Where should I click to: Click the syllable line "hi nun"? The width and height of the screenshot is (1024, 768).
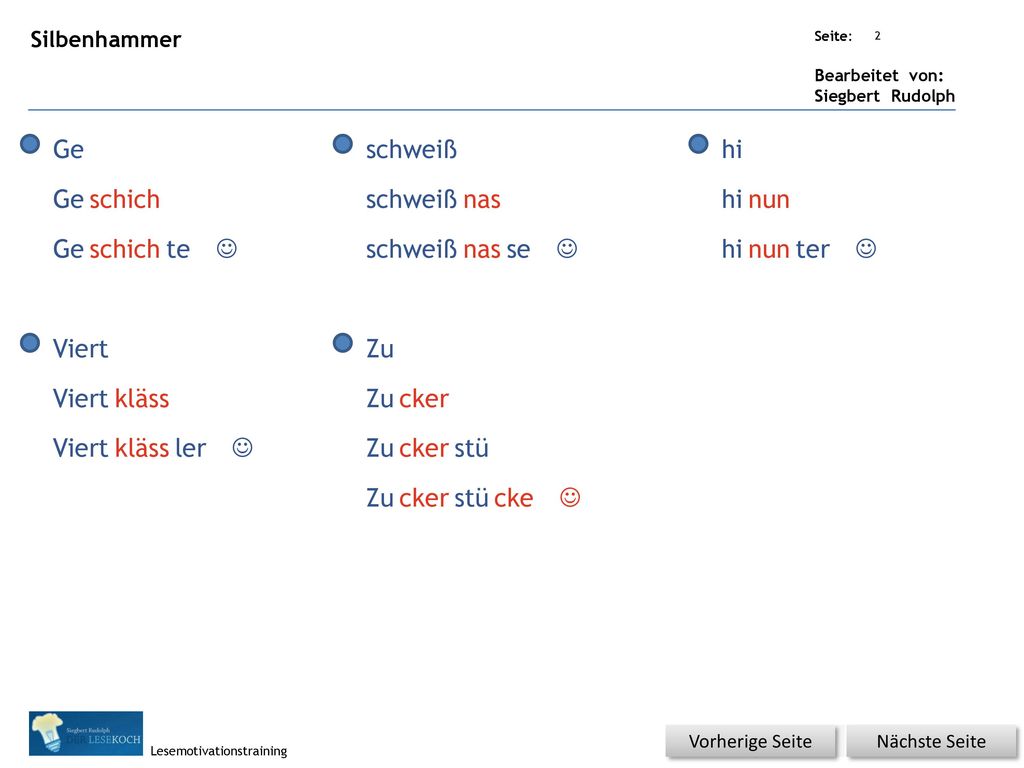click(x=756, y=199)
